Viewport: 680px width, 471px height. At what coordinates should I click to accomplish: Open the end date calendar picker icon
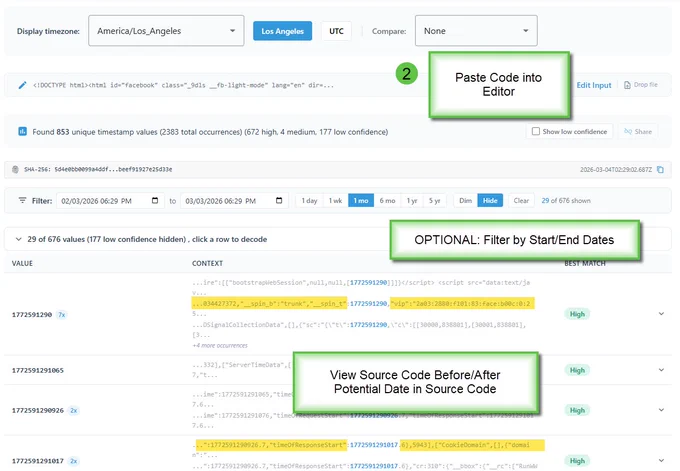tap(279, 200)
